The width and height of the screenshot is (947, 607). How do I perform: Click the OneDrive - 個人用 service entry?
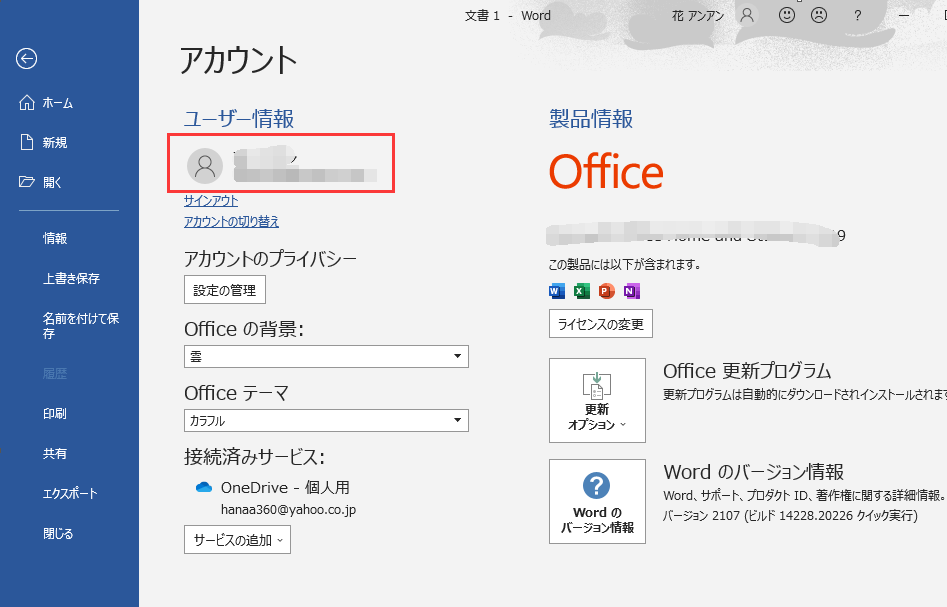[285, 487]
